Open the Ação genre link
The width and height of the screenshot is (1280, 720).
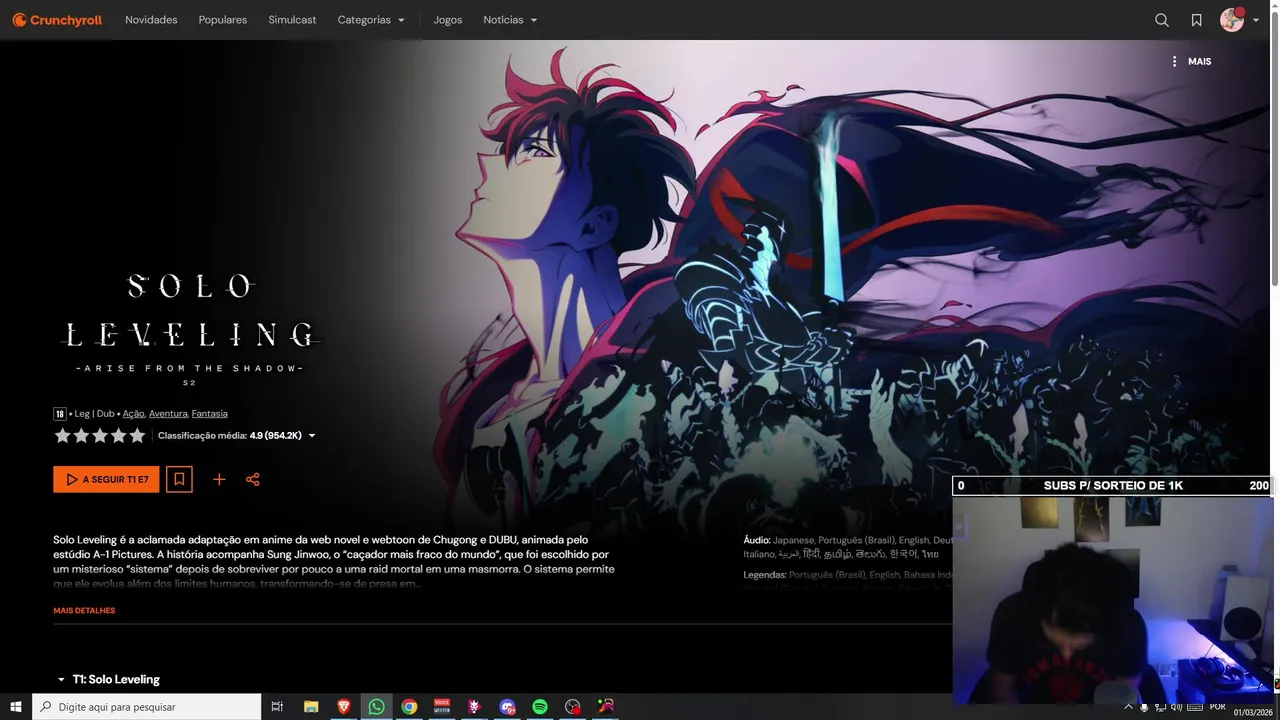click(134, 413)
